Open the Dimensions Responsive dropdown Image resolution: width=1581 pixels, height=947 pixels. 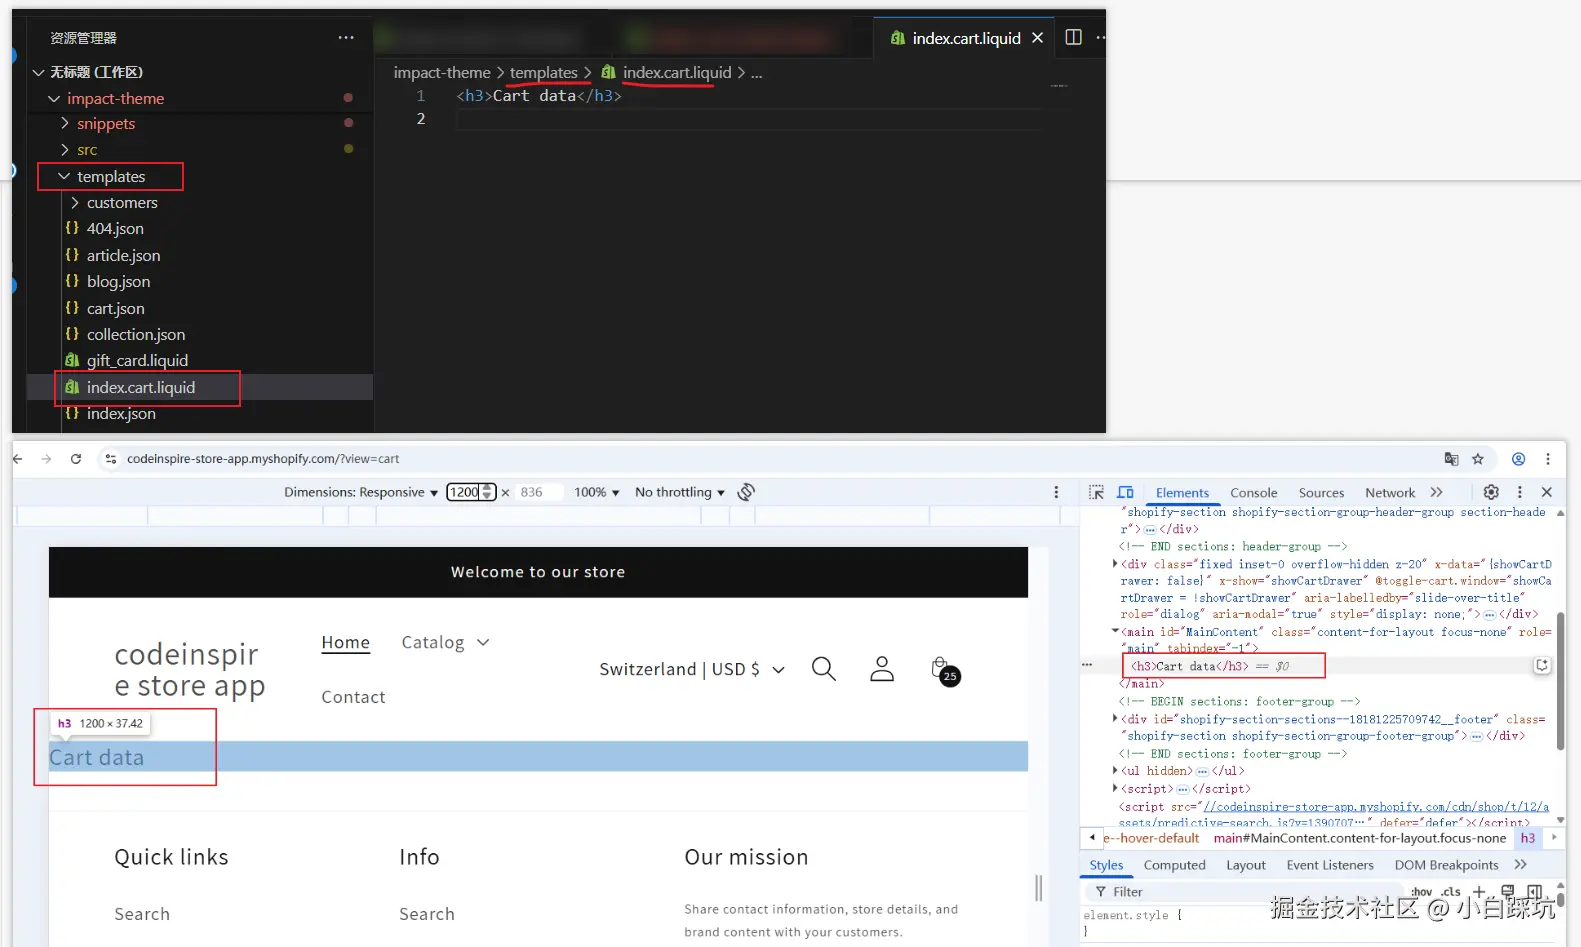361,492
